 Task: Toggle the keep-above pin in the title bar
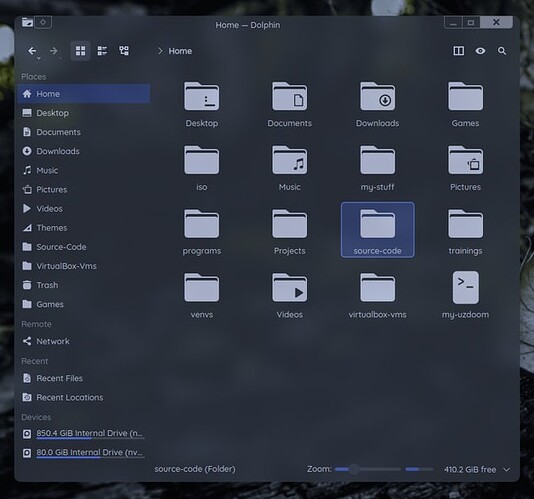coord(43,22)
